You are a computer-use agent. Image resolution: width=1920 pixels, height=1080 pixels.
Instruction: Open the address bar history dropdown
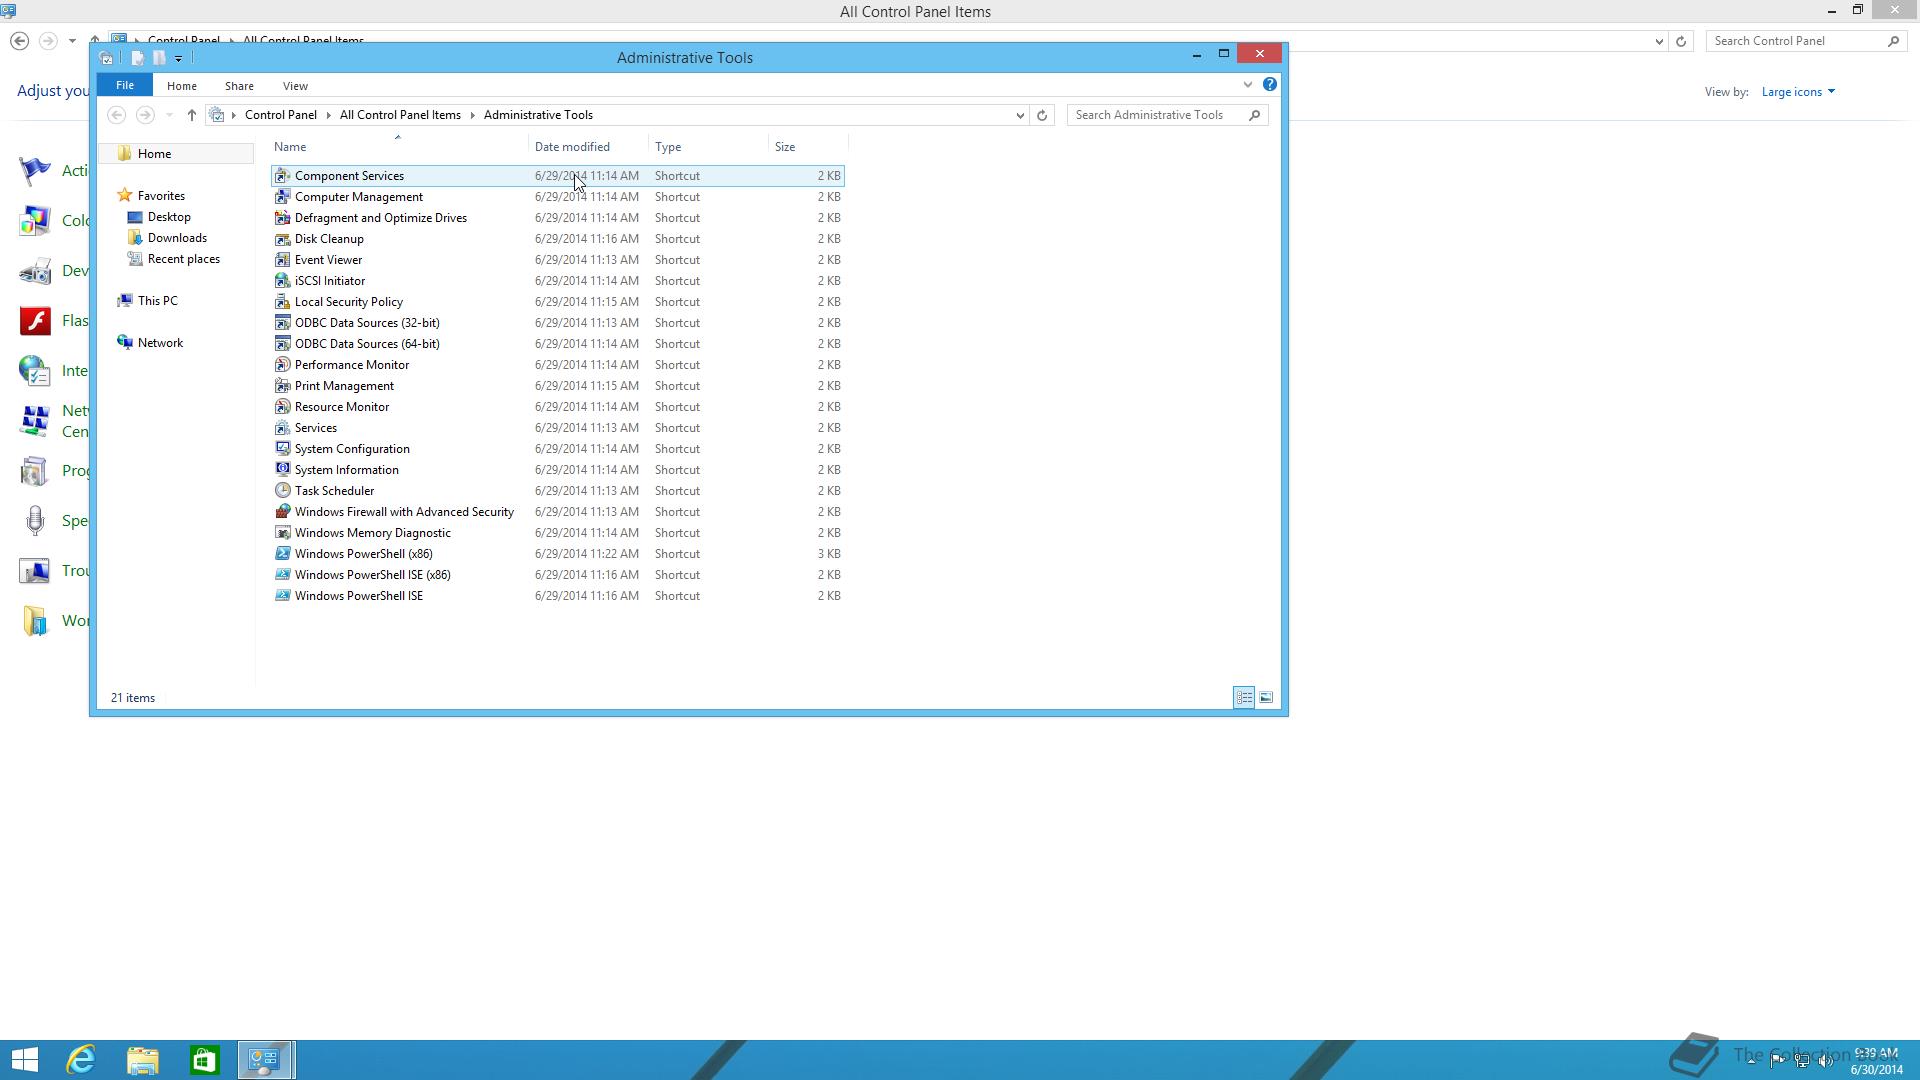[x=1020, y=115]
